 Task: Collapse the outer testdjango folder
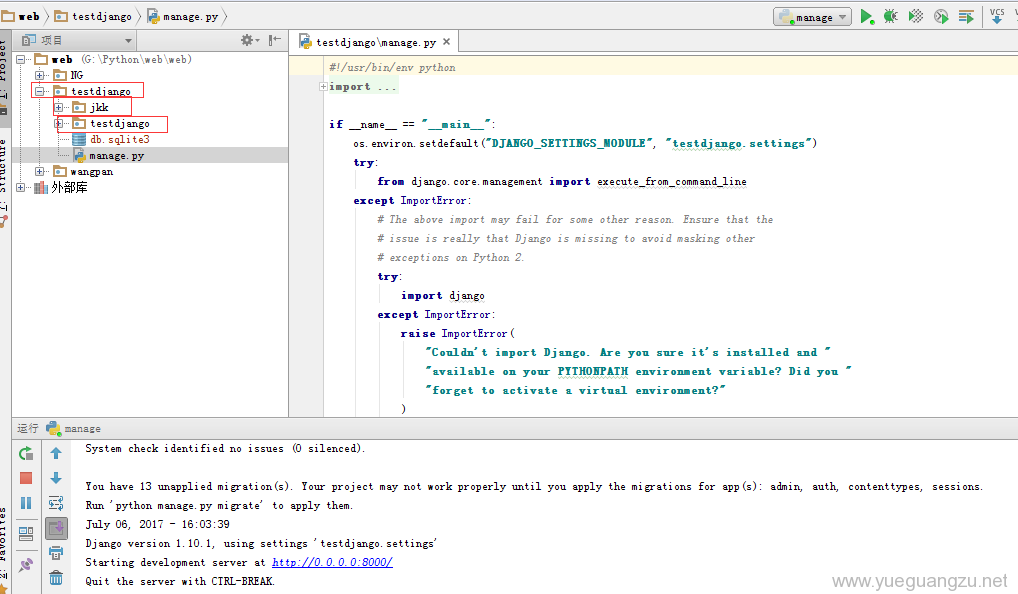click(40, 92)
